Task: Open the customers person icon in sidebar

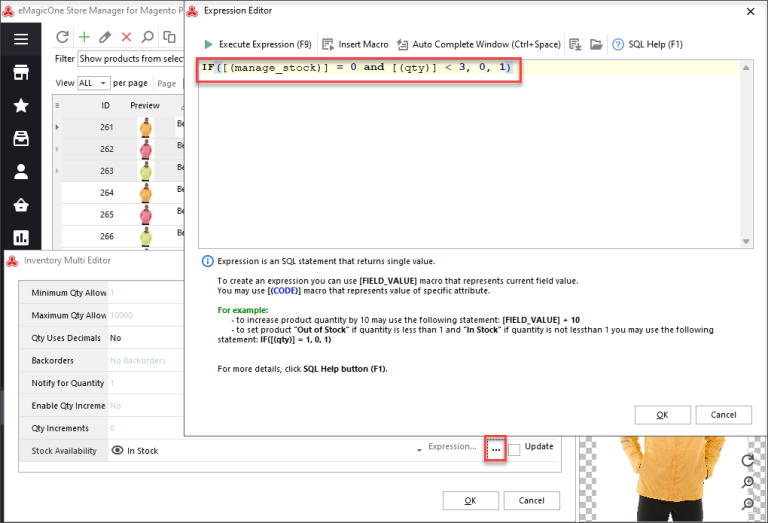Action: coord(21,172)
